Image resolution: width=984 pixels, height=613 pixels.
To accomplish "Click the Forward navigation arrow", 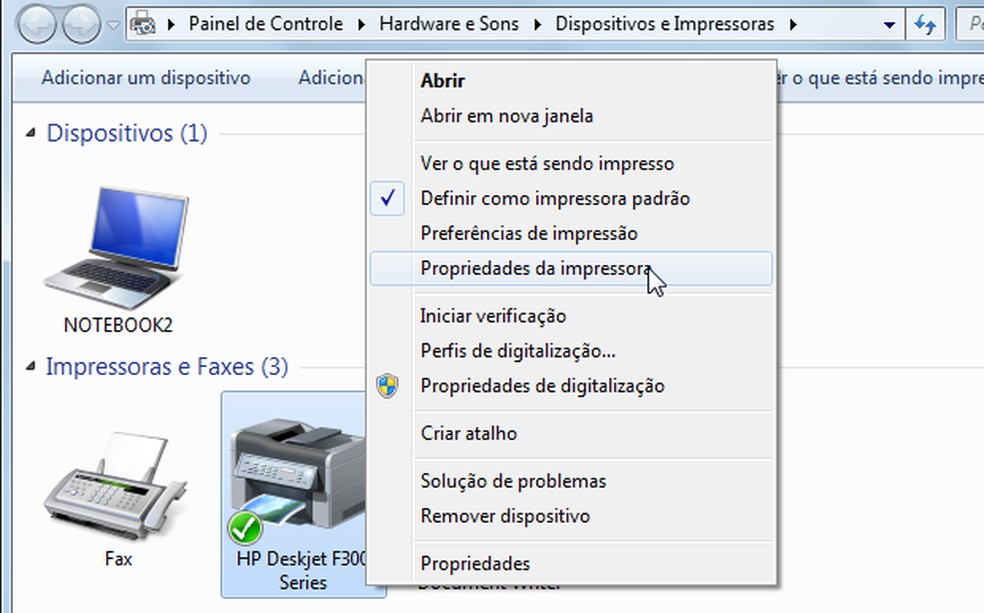I will tap(82, 24).
